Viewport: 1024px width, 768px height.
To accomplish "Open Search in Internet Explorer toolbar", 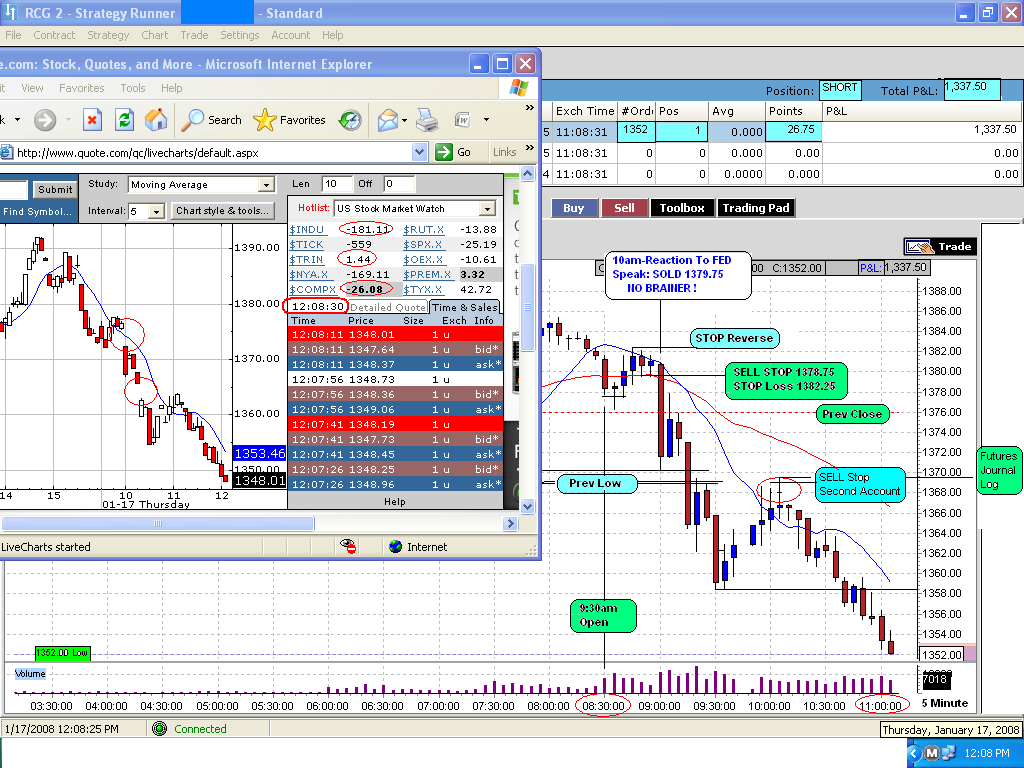I will point(211,120).
